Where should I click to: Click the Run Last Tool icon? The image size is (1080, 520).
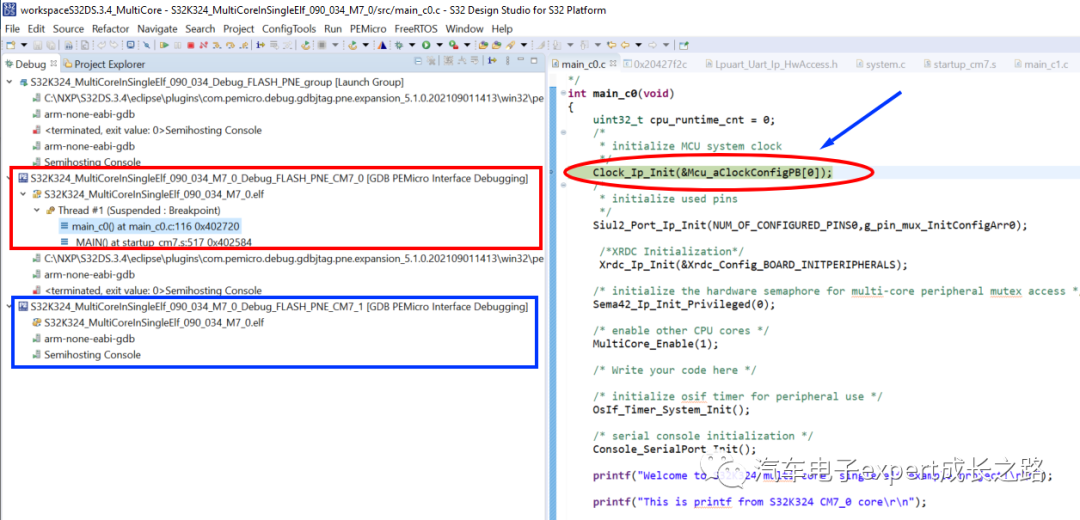point(453,45)
